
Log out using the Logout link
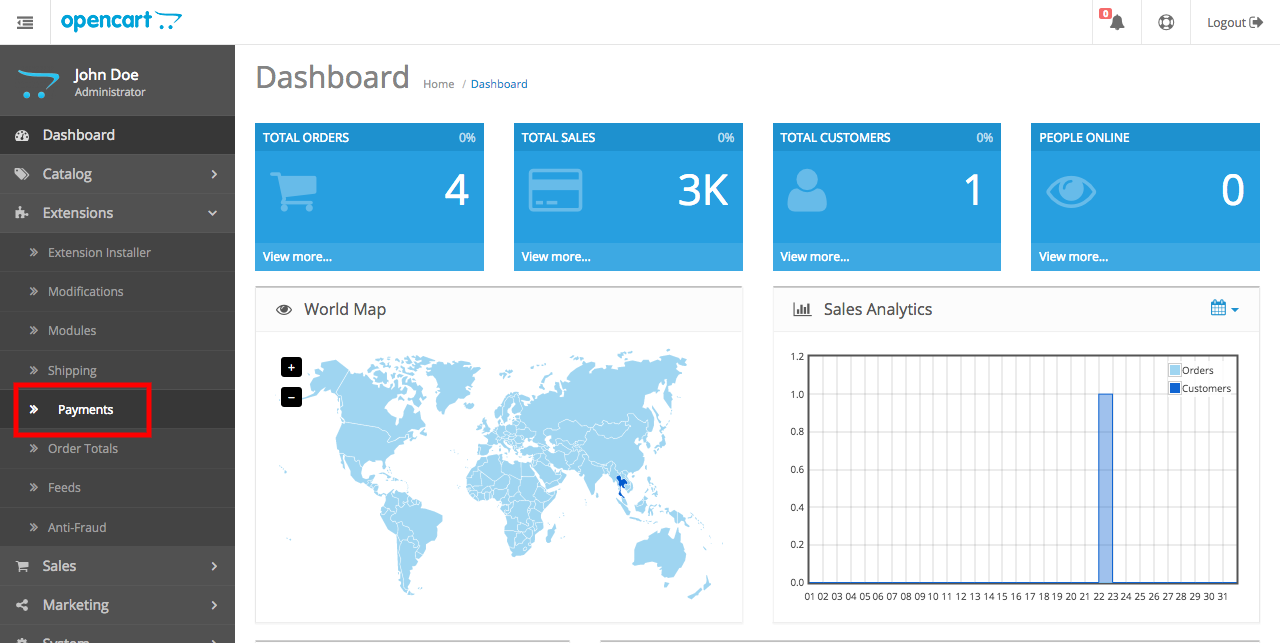pyautogui.click(x=1234, y=22)
